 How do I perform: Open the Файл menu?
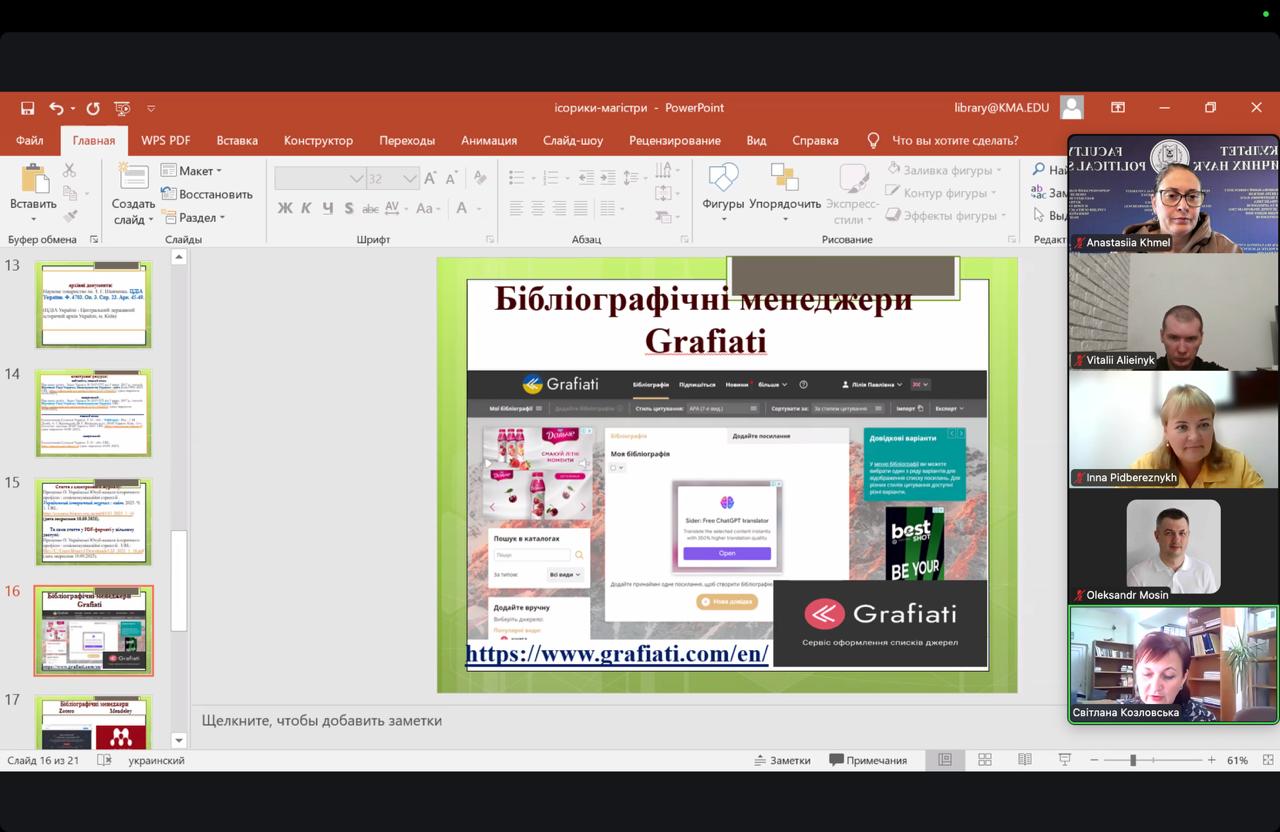point(29,140)
